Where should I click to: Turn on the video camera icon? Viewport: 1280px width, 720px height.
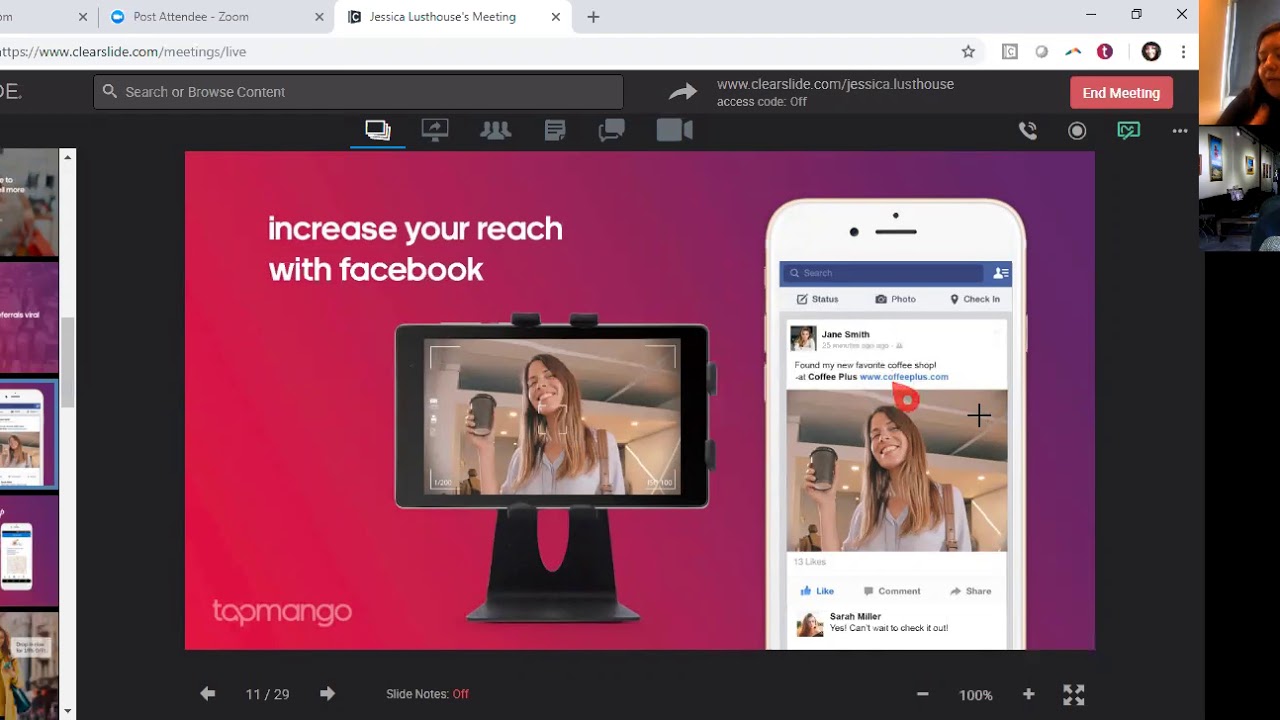coord(674,130)
